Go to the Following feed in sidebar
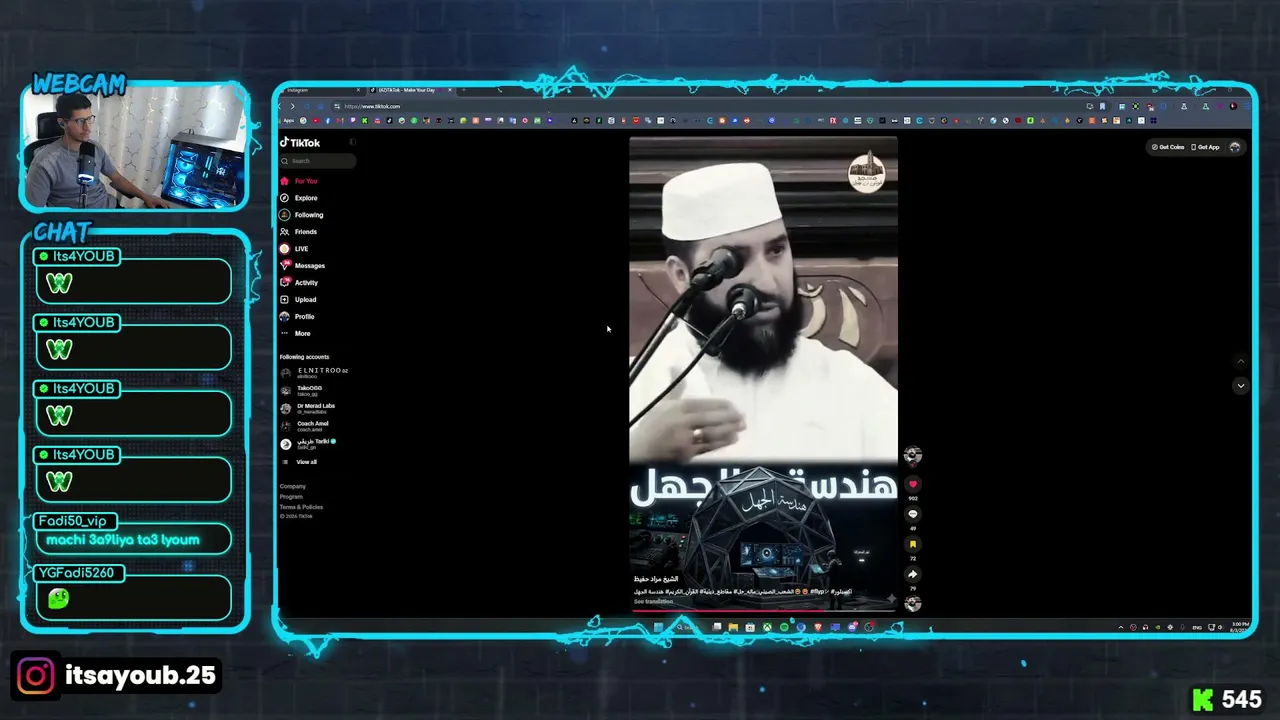This screenshot has height=720, width=1280. [302, 215]
